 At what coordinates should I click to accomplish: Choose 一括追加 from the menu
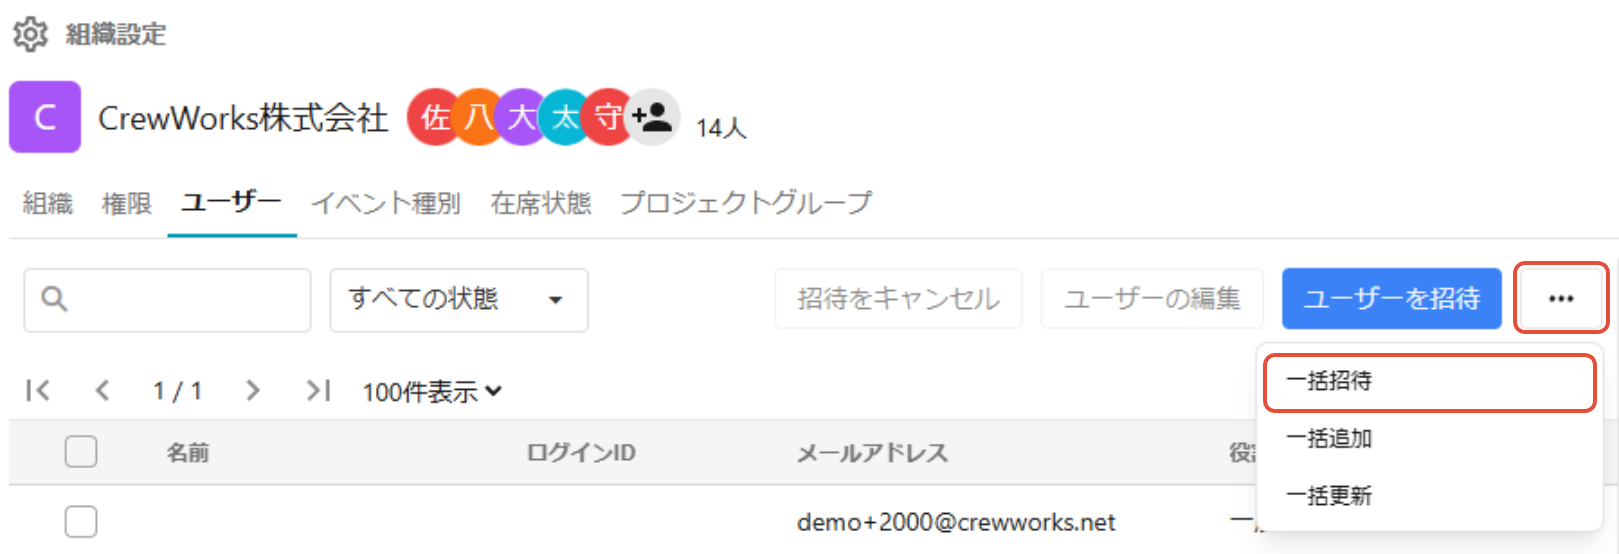(x=1430, y=438)
